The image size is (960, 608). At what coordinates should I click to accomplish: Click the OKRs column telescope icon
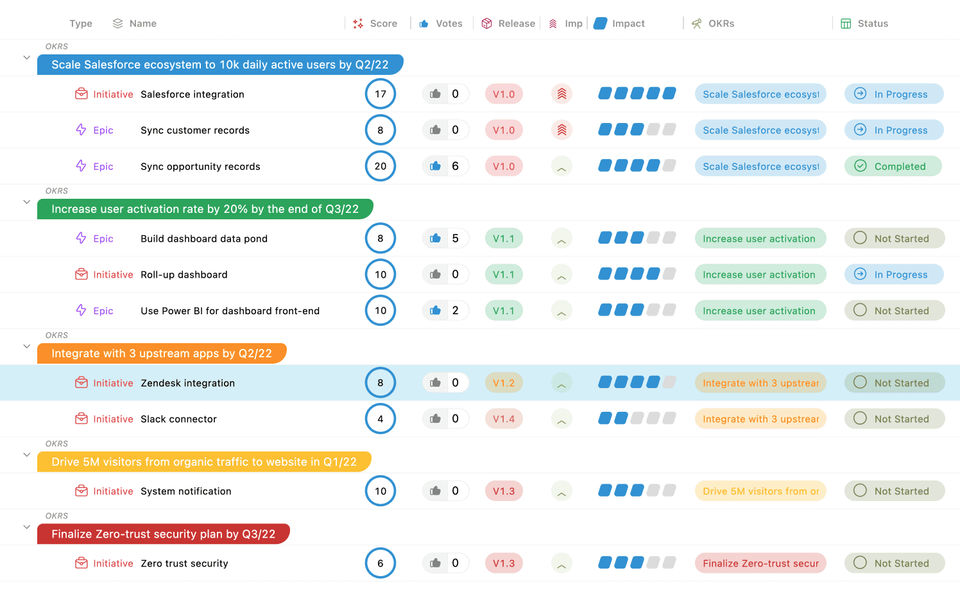696,23
